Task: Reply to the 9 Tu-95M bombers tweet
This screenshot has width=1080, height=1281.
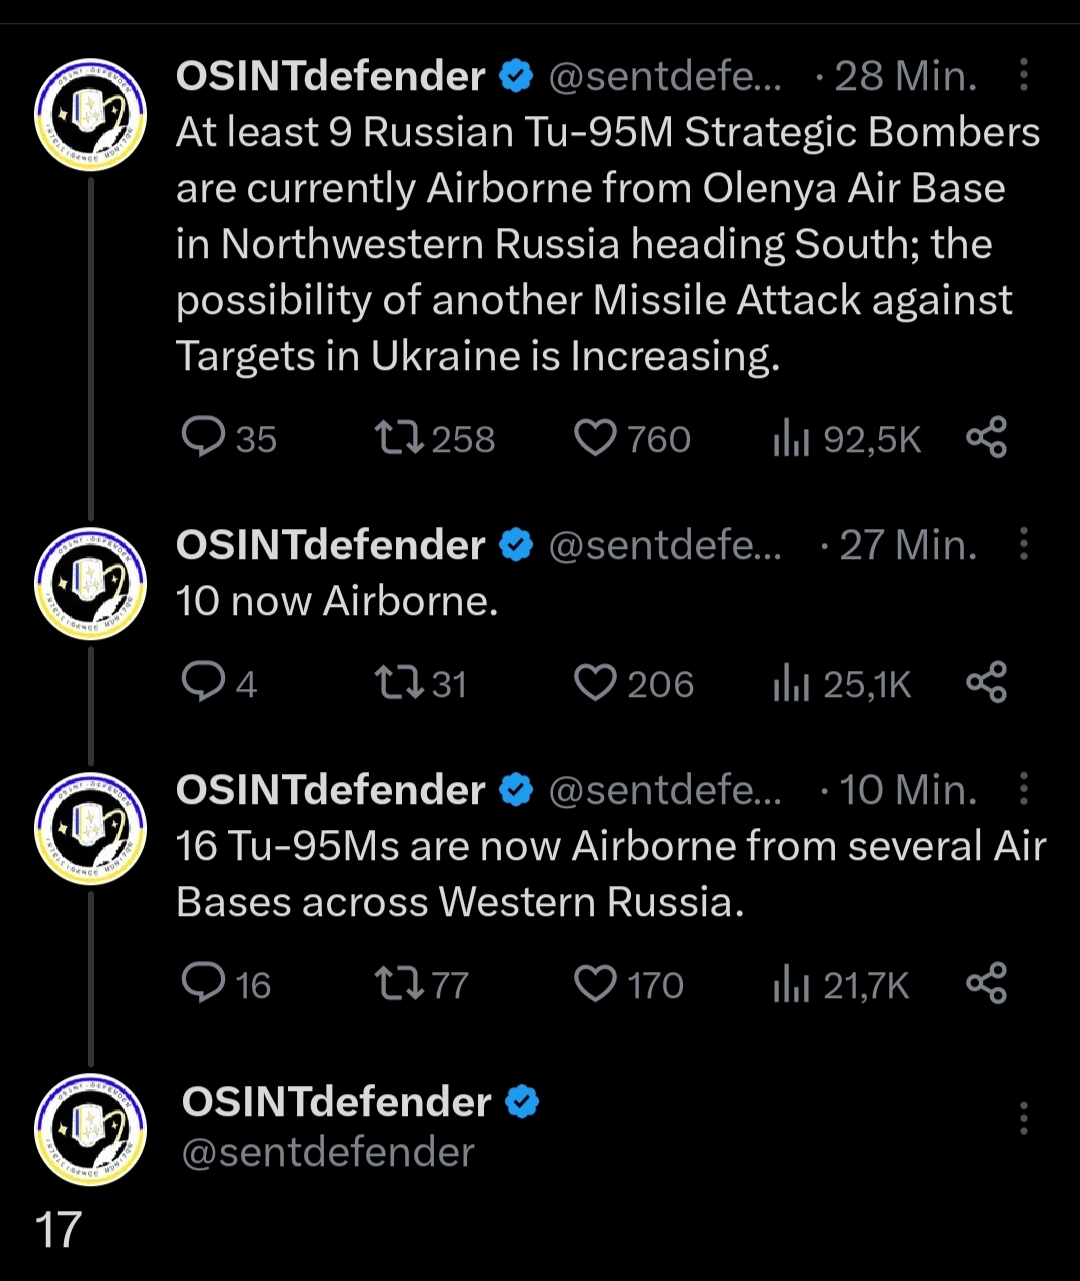Action: click(x=203, y=438)
